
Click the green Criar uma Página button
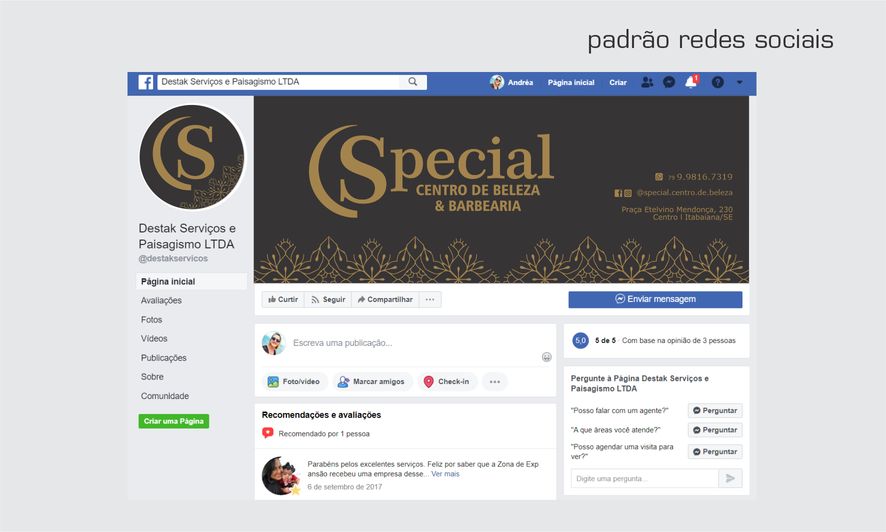coord(173,421)
